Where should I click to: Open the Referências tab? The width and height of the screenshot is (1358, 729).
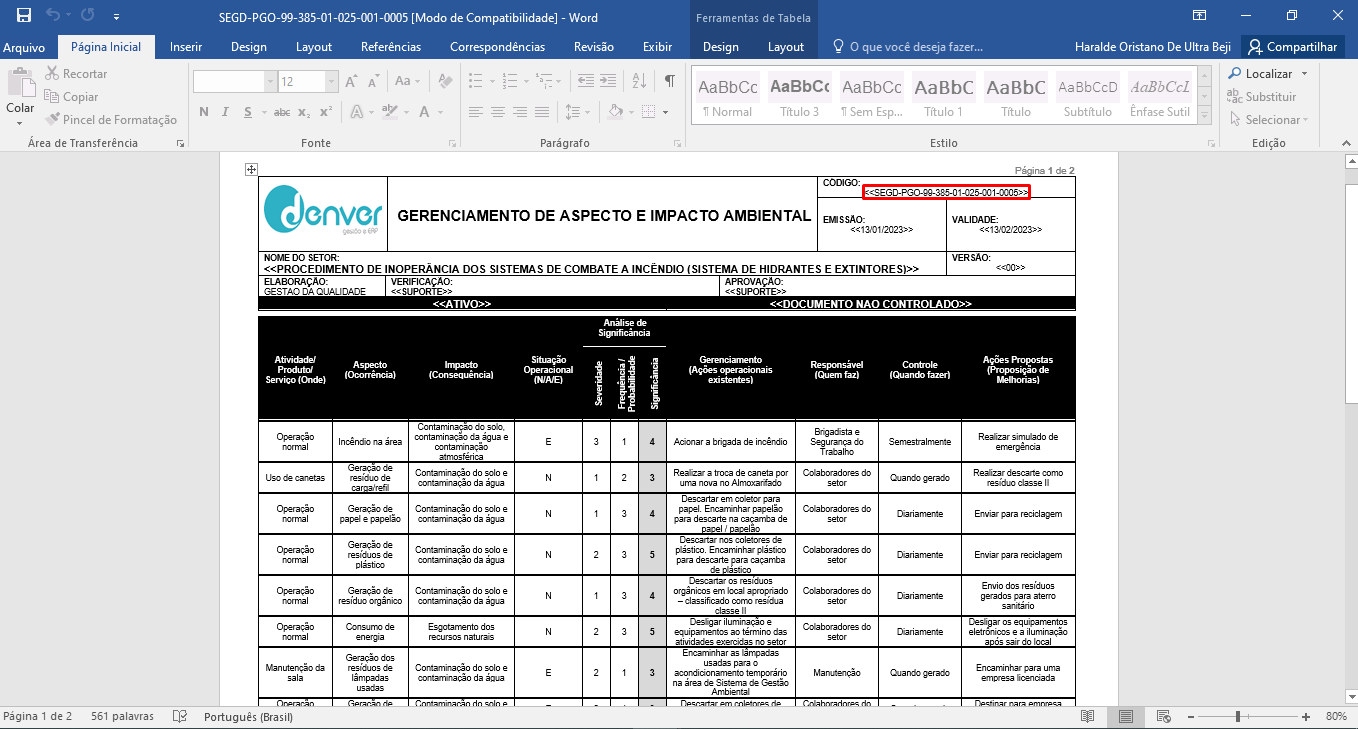[391, 47]
